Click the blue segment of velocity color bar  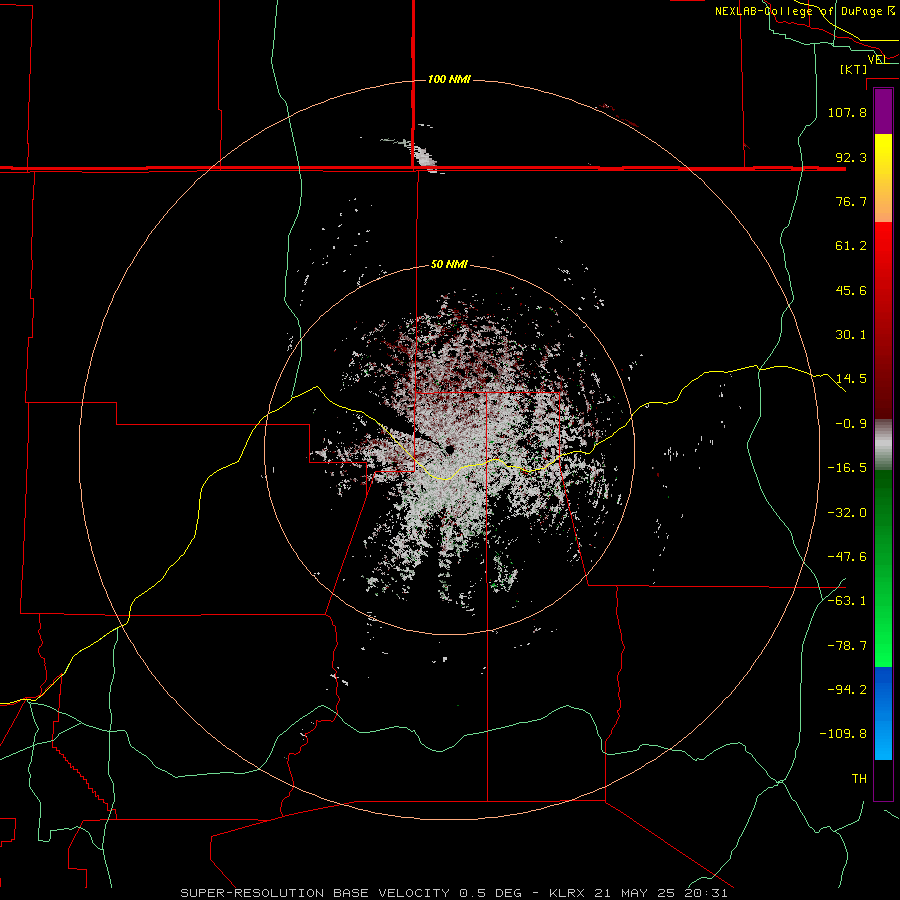883,713
